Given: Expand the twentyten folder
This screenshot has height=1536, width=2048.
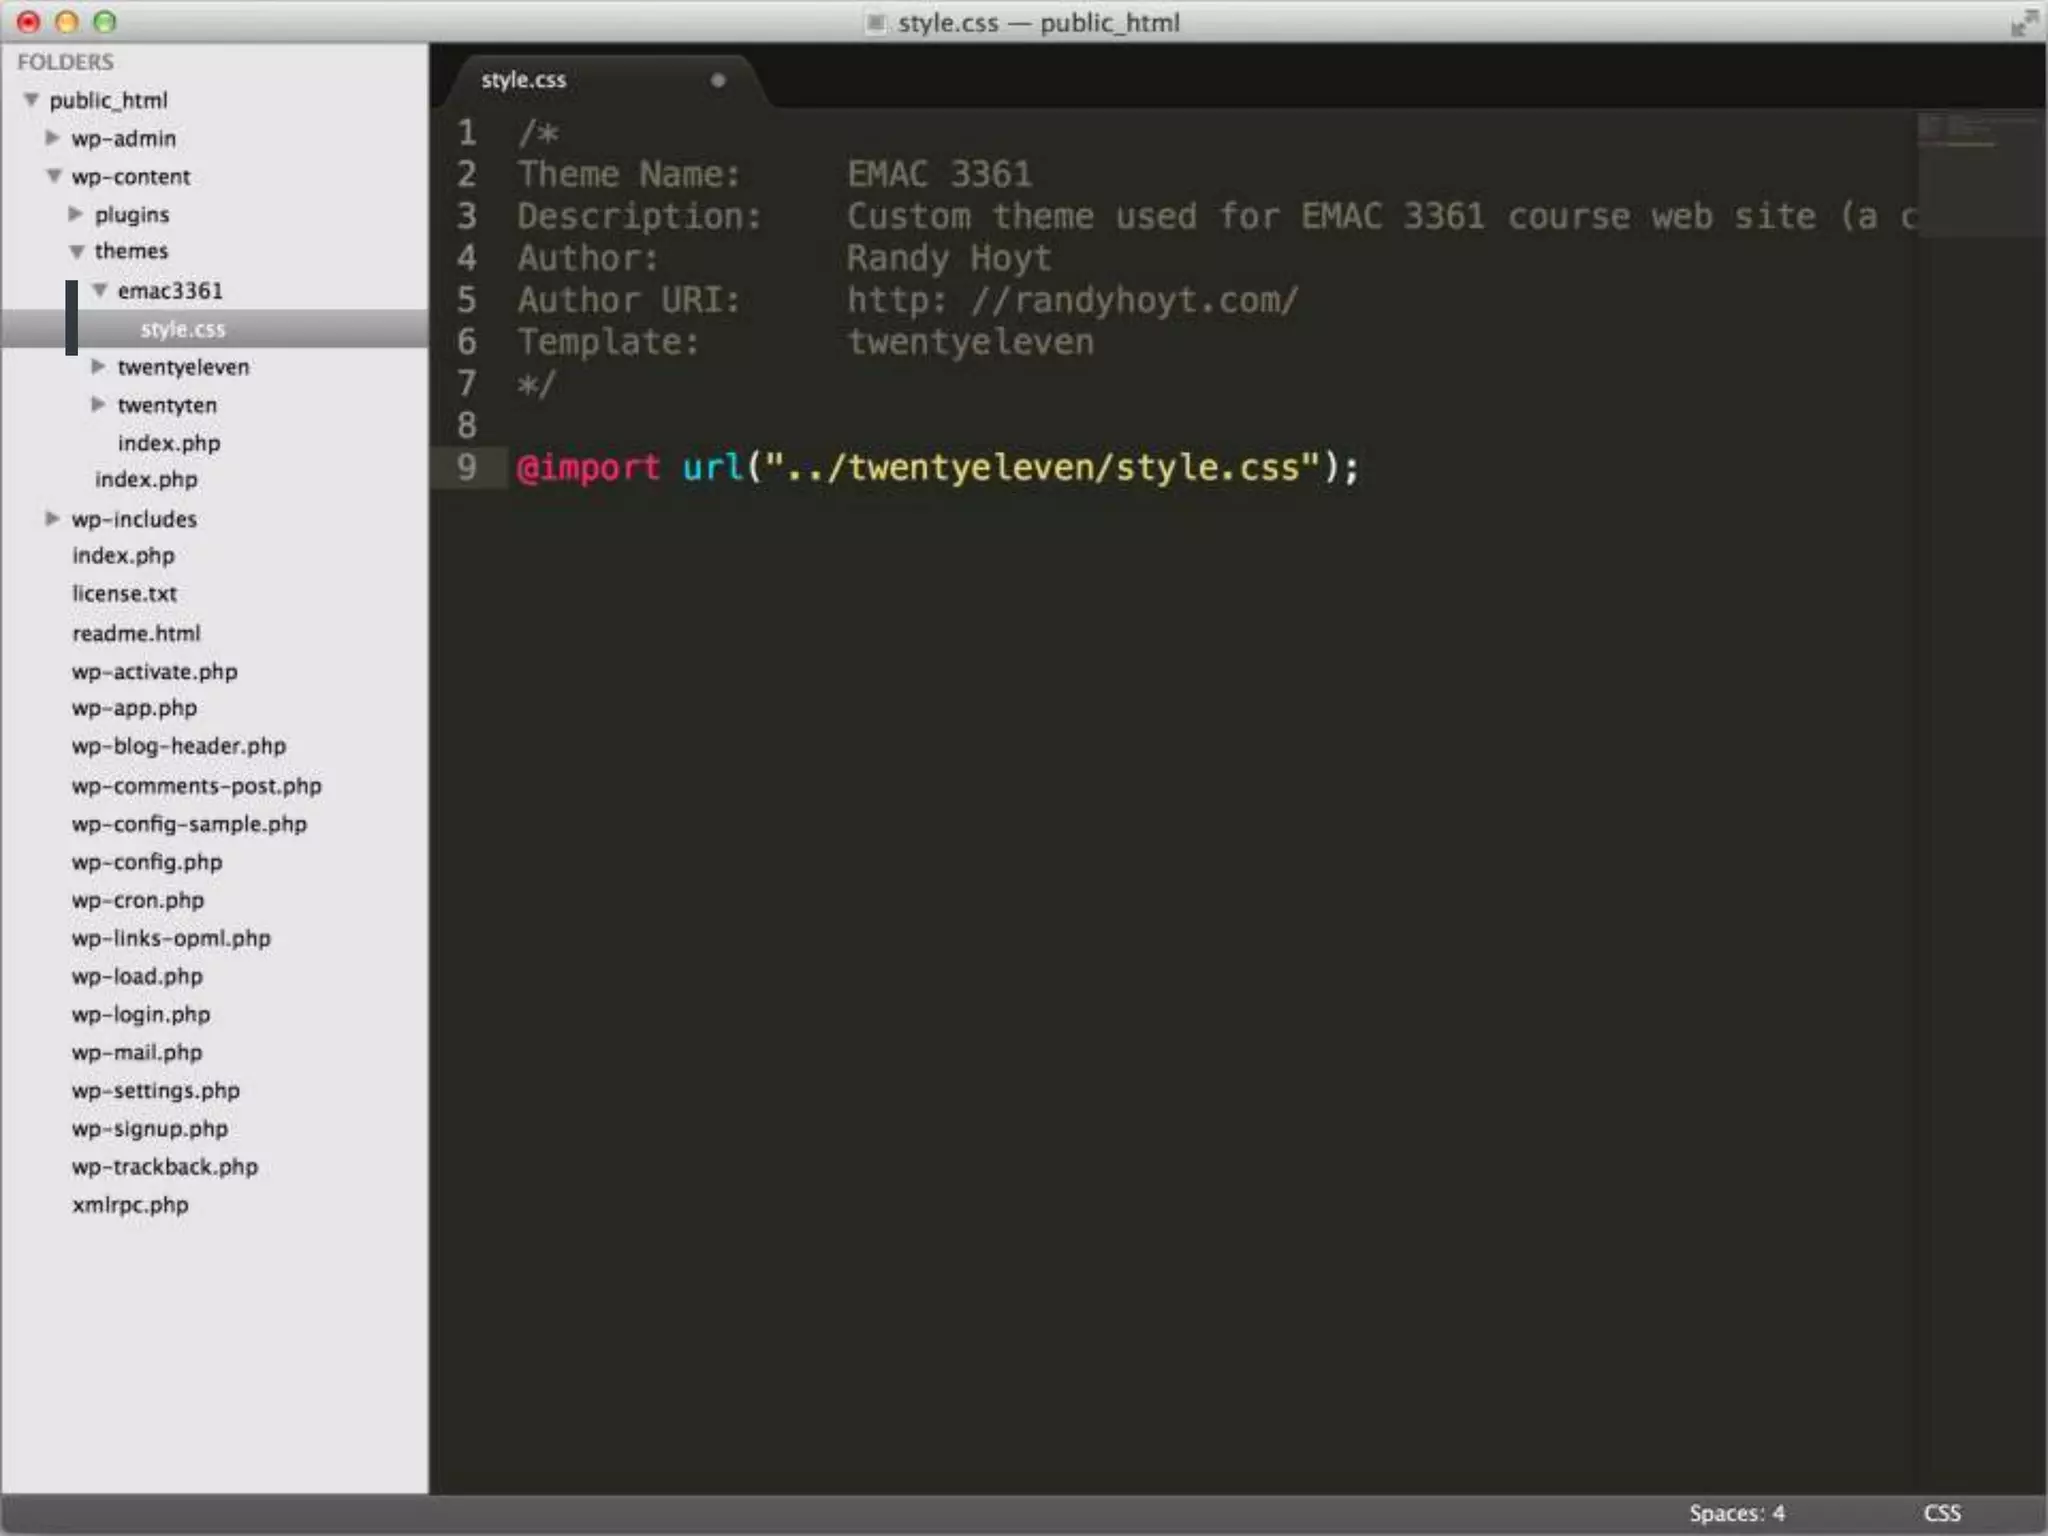Looking at the screenshot, I should [x=98, y=404].
